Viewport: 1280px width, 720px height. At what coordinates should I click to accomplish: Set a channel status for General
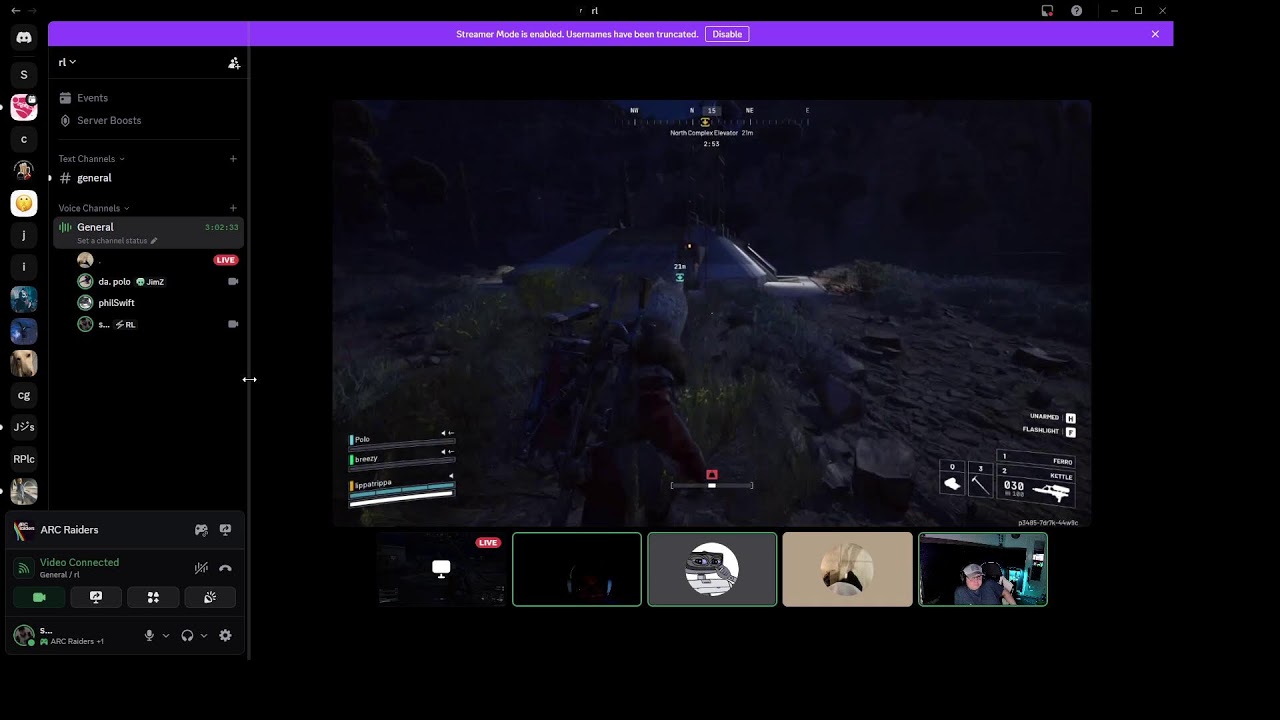tap(117, 241)
